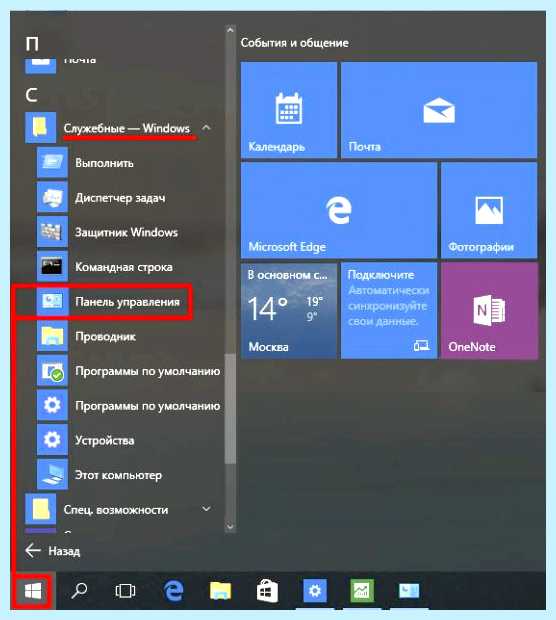Screen dimensions: 556x620
Task: Open Task View on the taskbar
Action: coord(125,591)
